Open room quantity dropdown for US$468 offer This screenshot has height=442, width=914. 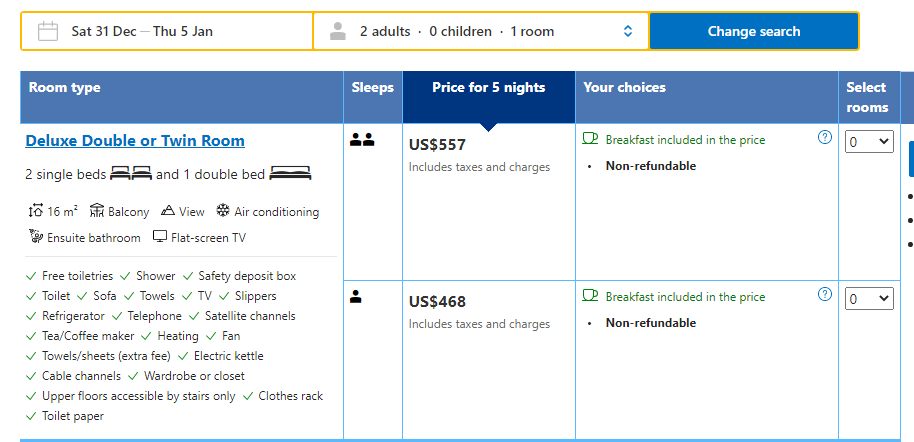coord(869,299)
